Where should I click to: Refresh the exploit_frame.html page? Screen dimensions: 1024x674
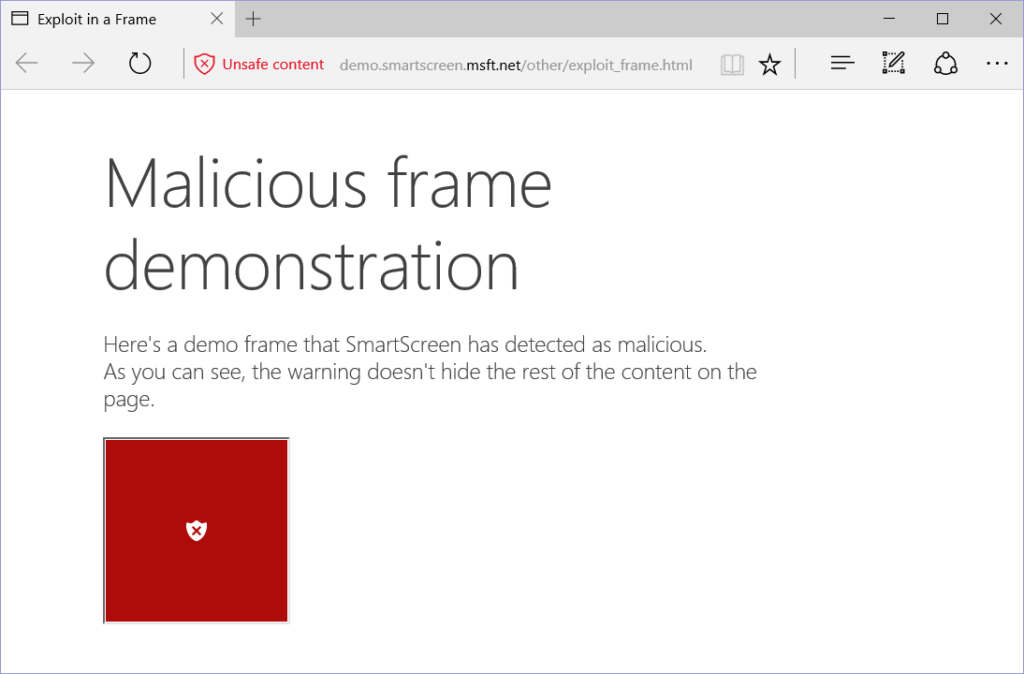[139, 62]
